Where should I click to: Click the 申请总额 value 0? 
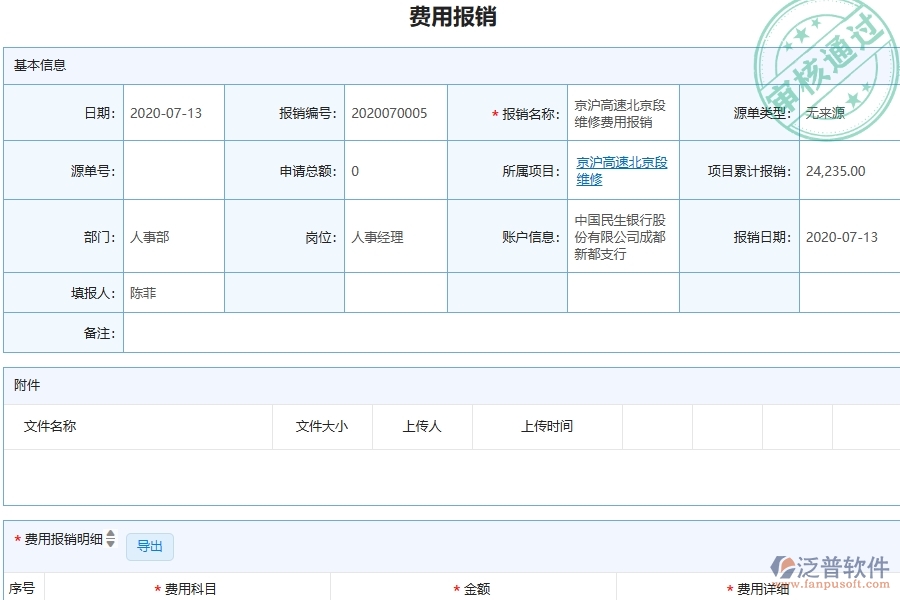click(355, 170)
